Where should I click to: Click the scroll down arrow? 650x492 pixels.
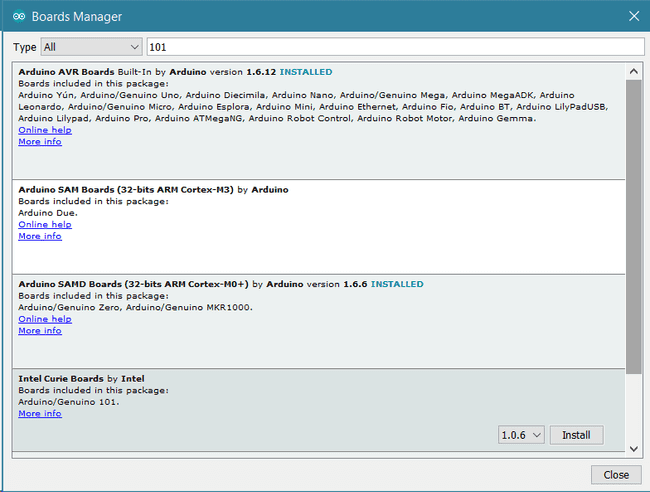tap(633, 449)
